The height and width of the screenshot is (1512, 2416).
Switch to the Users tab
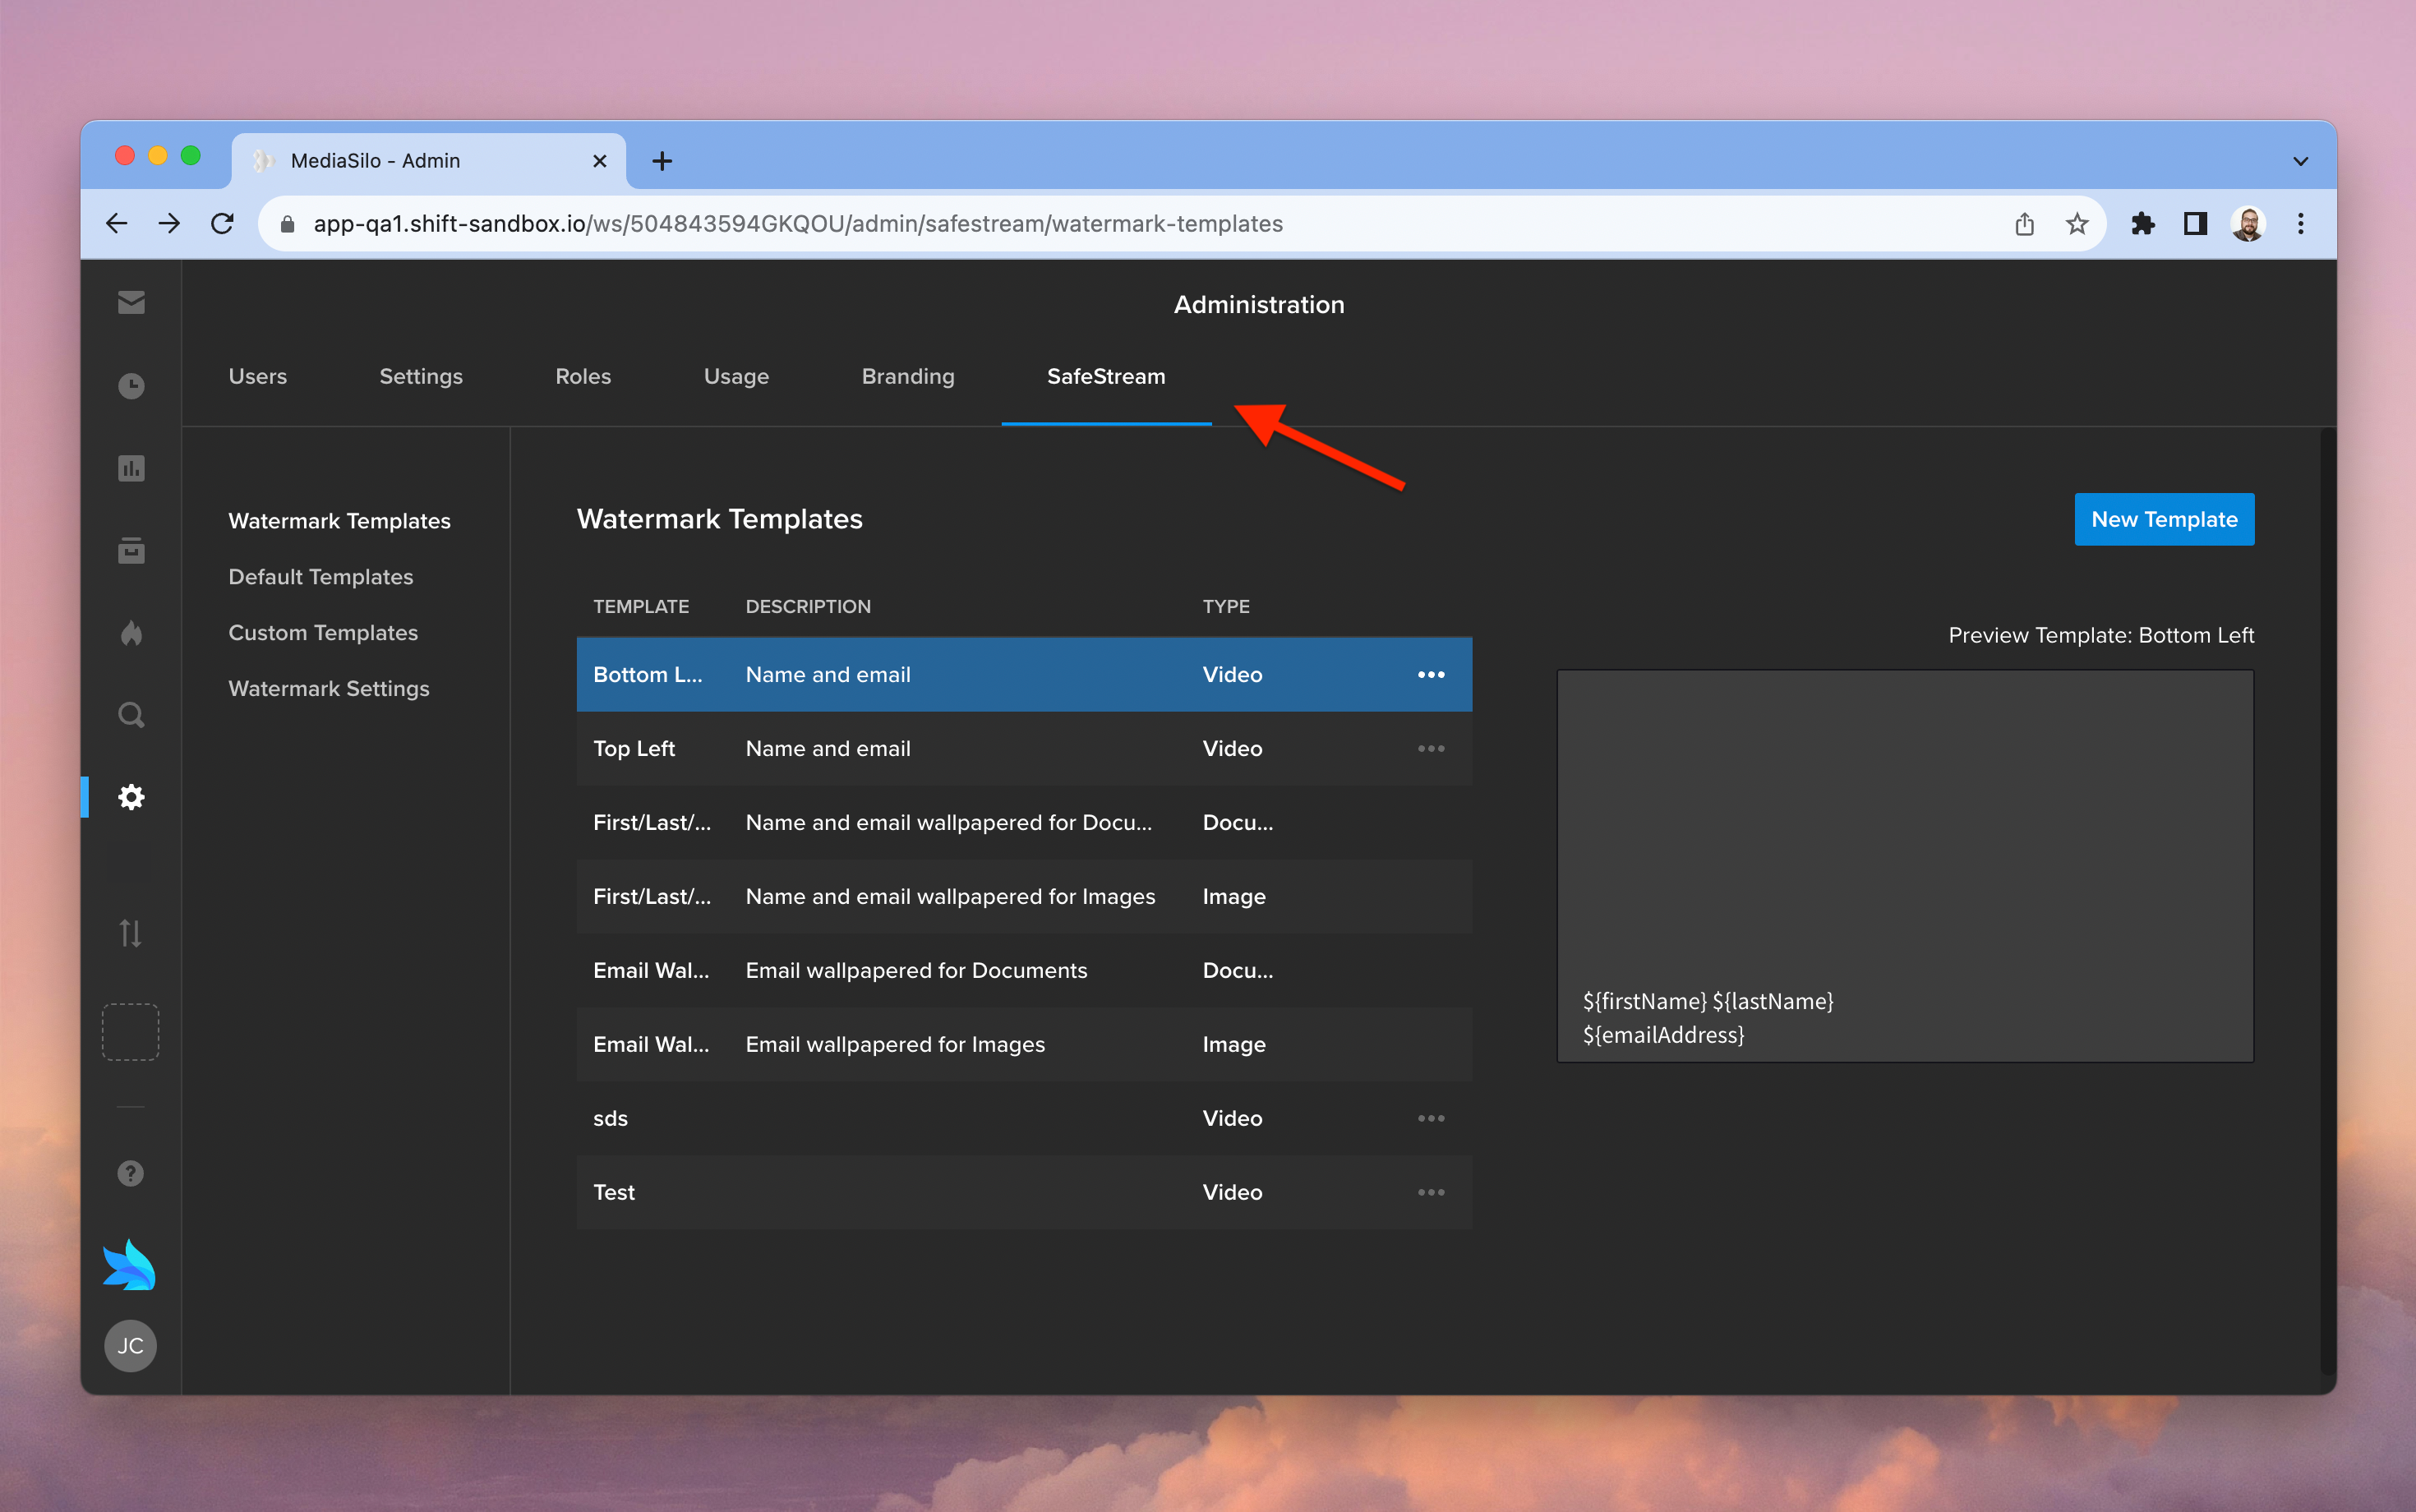257,377
